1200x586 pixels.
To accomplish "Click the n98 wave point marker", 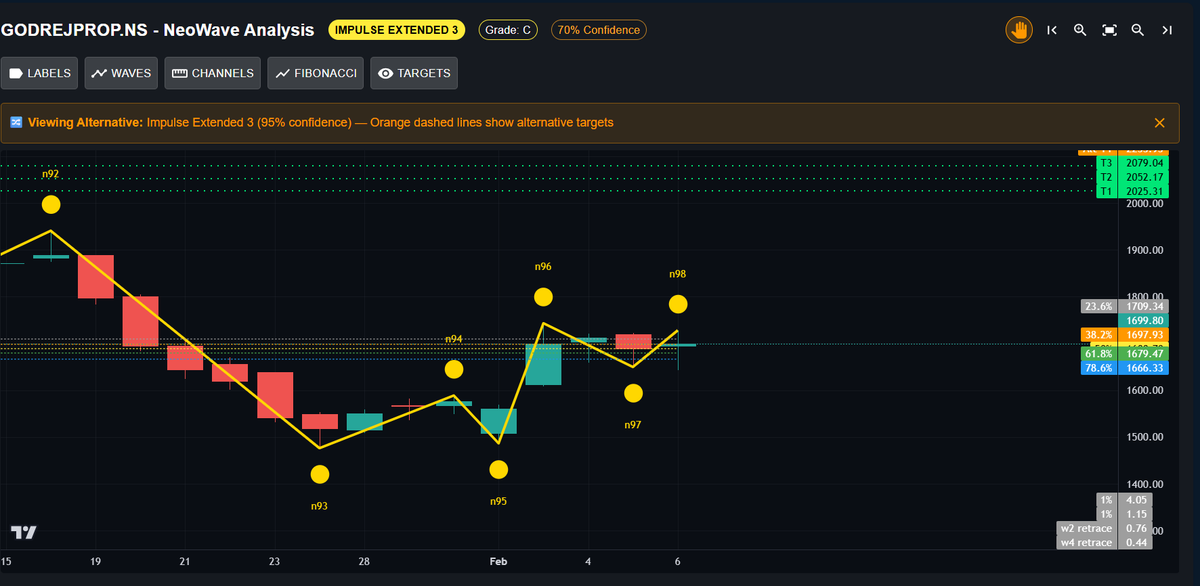I will (678, 304).
